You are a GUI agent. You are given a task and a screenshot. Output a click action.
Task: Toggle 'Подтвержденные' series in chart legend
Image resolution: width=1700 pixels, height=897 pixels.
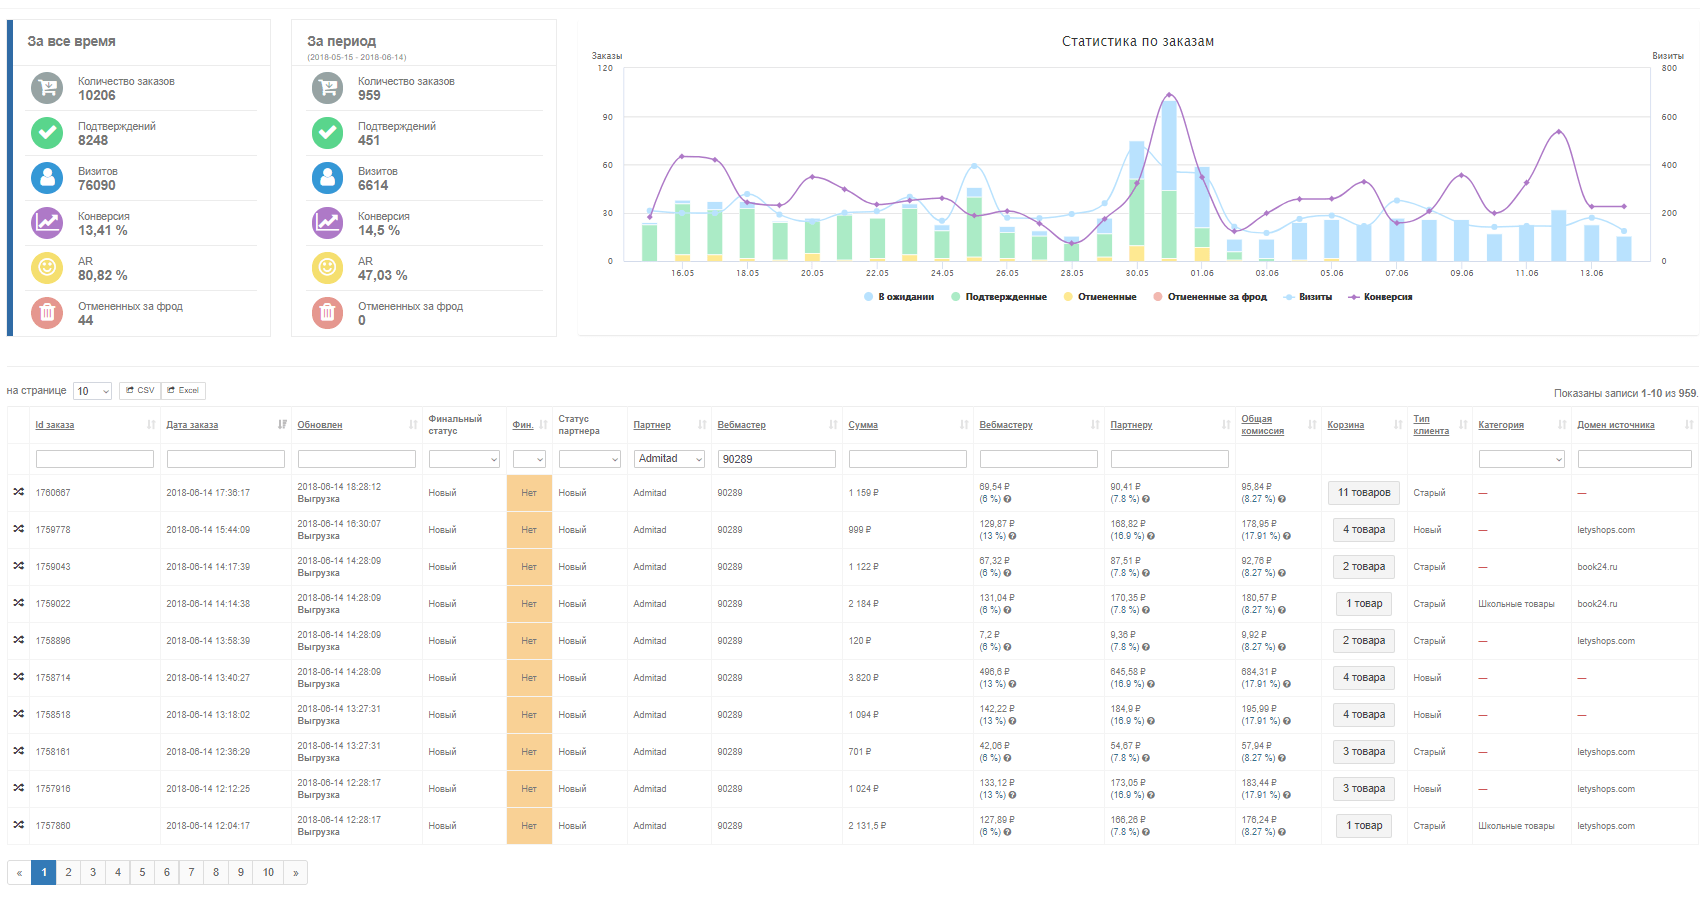click(x=999, y=297)
